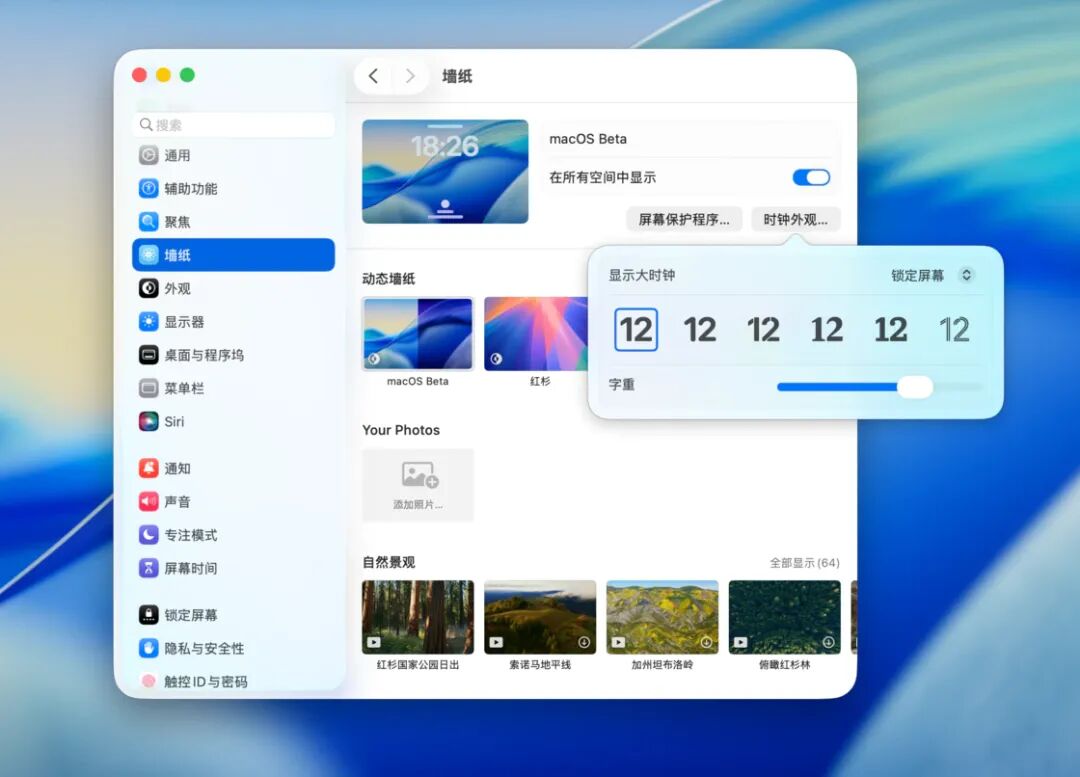Click the 添加照片 add photo icon

coord(419,475)
